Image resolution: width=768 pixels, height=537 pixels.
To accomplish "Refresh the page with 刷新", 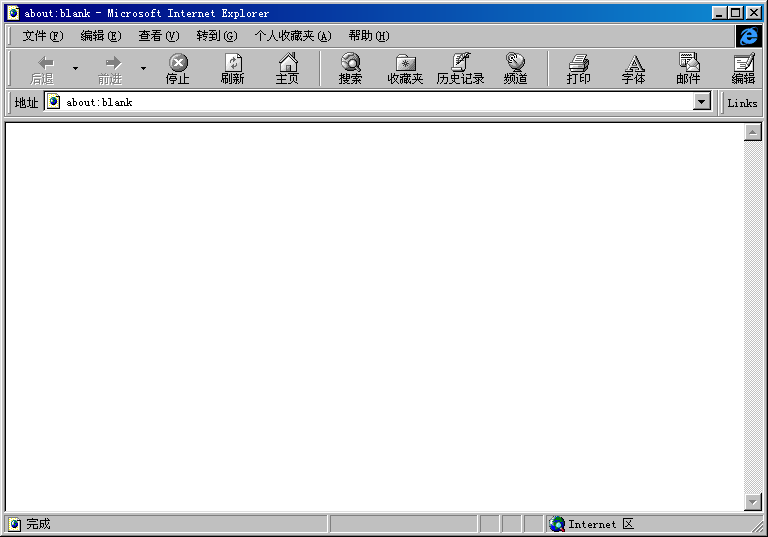I will (233, 69).
